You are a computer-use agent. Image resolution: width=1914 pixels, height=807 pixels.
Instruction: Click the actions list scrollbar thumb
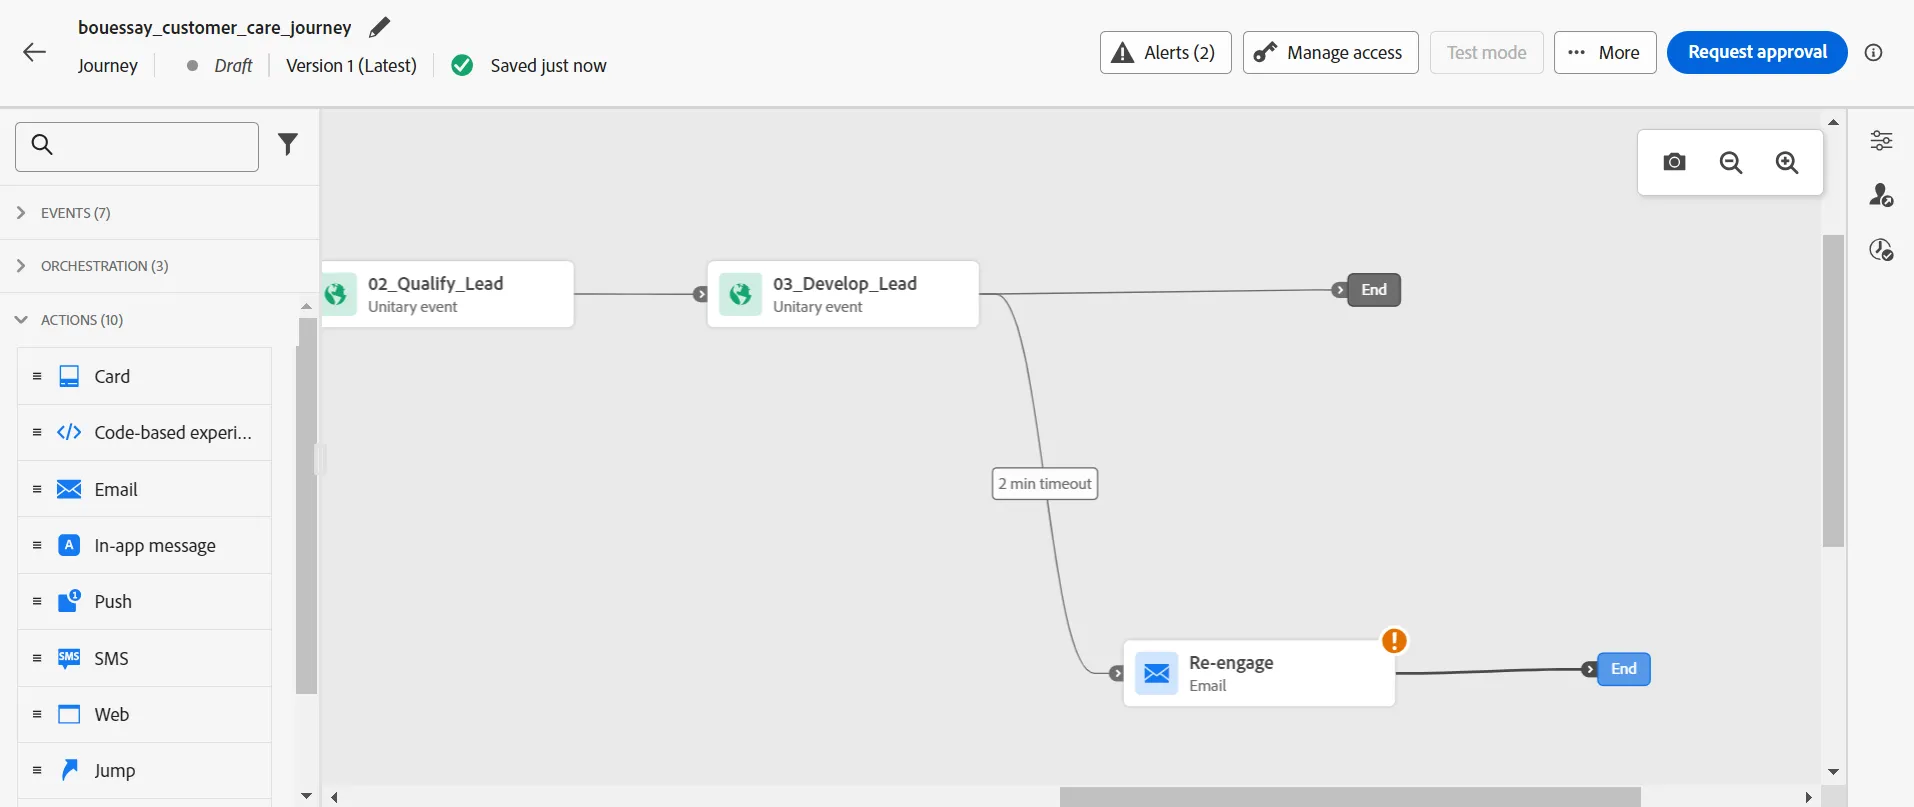point(306,506)
